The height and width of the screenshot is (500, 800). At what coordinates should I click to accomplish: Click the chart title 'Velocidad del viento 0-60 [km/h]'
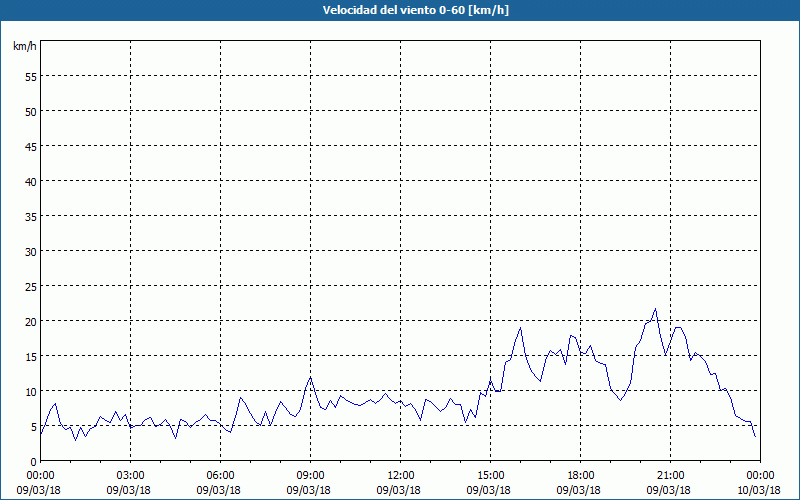click(400, 11)
